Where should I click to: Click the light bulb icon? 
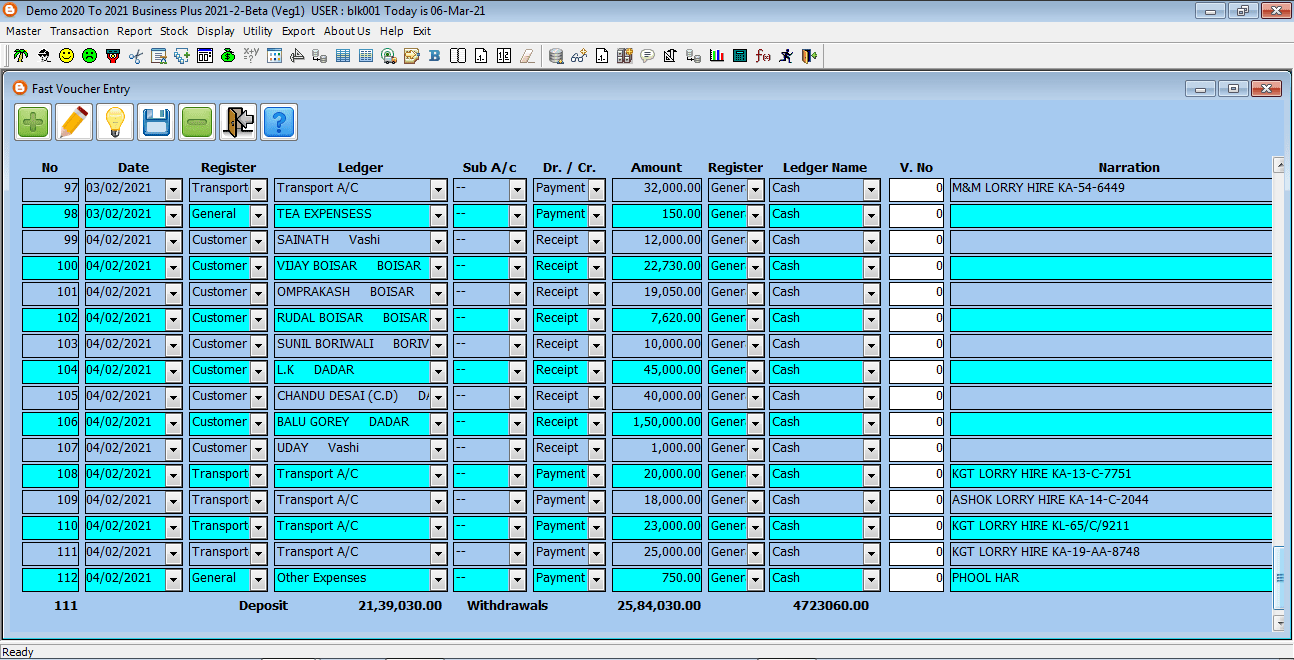[x=116, y=122]
